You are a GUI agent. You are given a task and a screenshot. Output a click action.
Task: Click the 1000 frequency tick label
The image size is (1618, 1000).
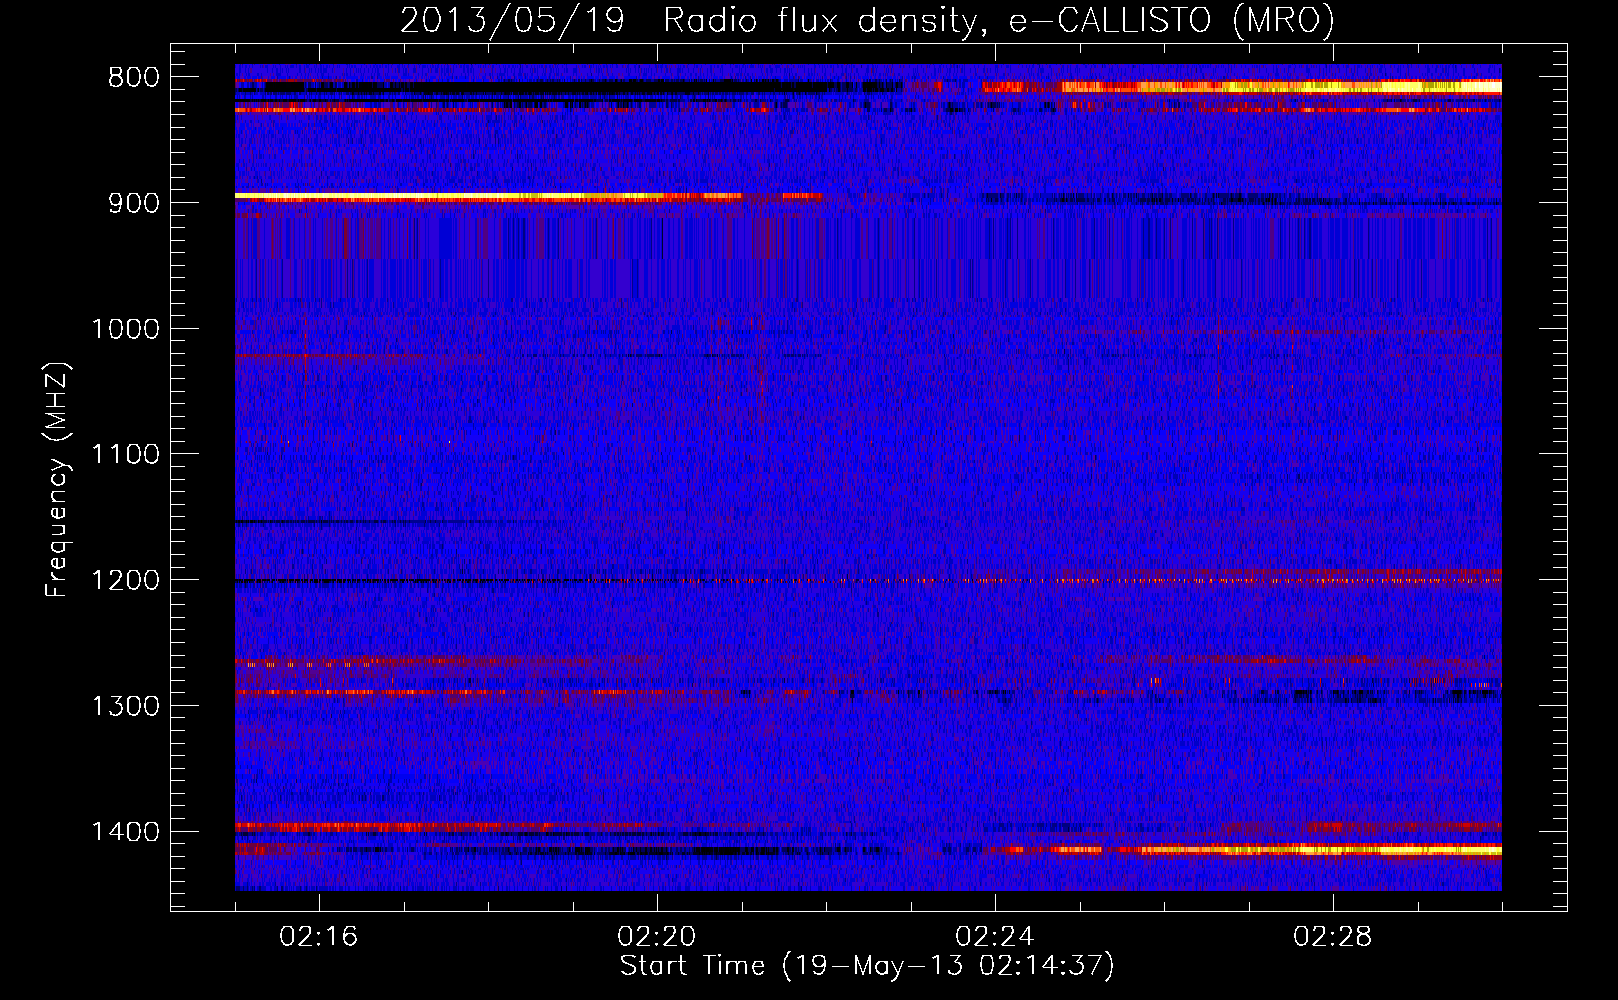(125, 329)
